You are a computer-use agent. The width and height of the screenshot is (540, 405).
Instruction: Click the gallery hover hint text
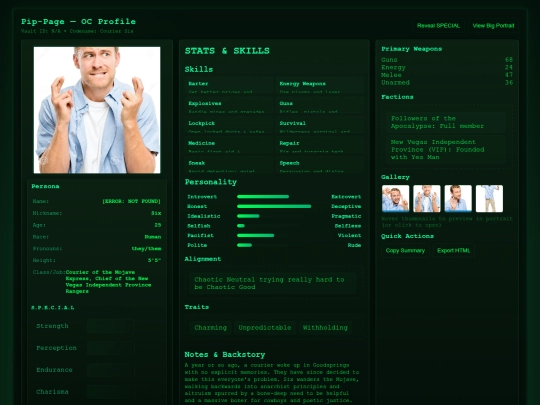[x=447, y=222]
